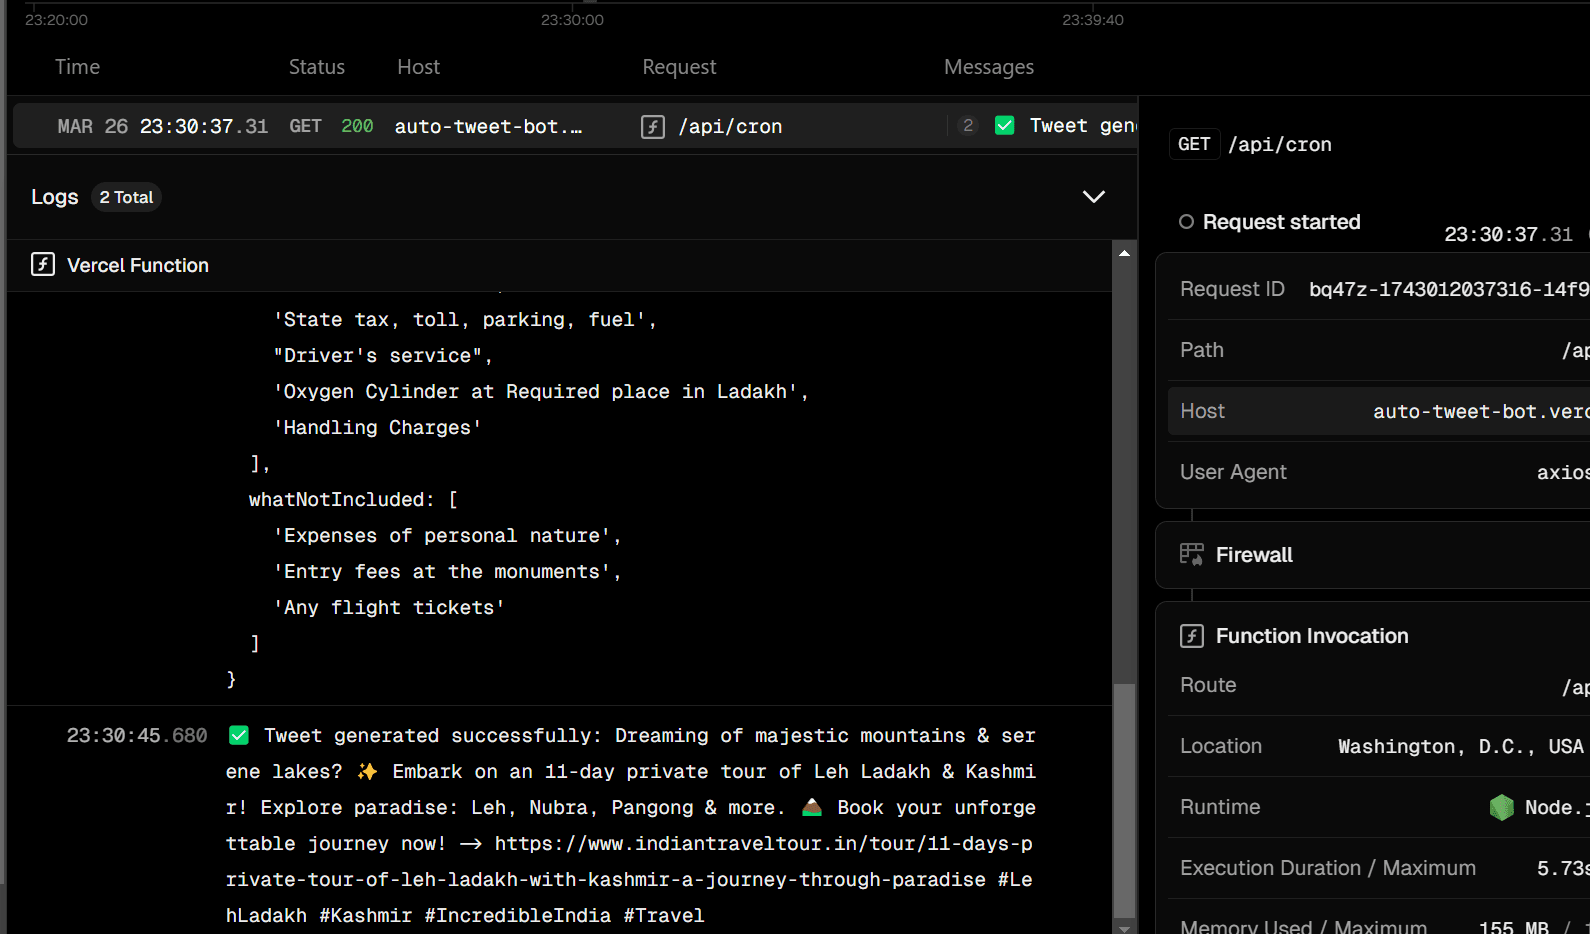Click the auto-tweet-bot host in the log row
The height and width of the screenshot is (934, 1590).
[x=488, y=126]
